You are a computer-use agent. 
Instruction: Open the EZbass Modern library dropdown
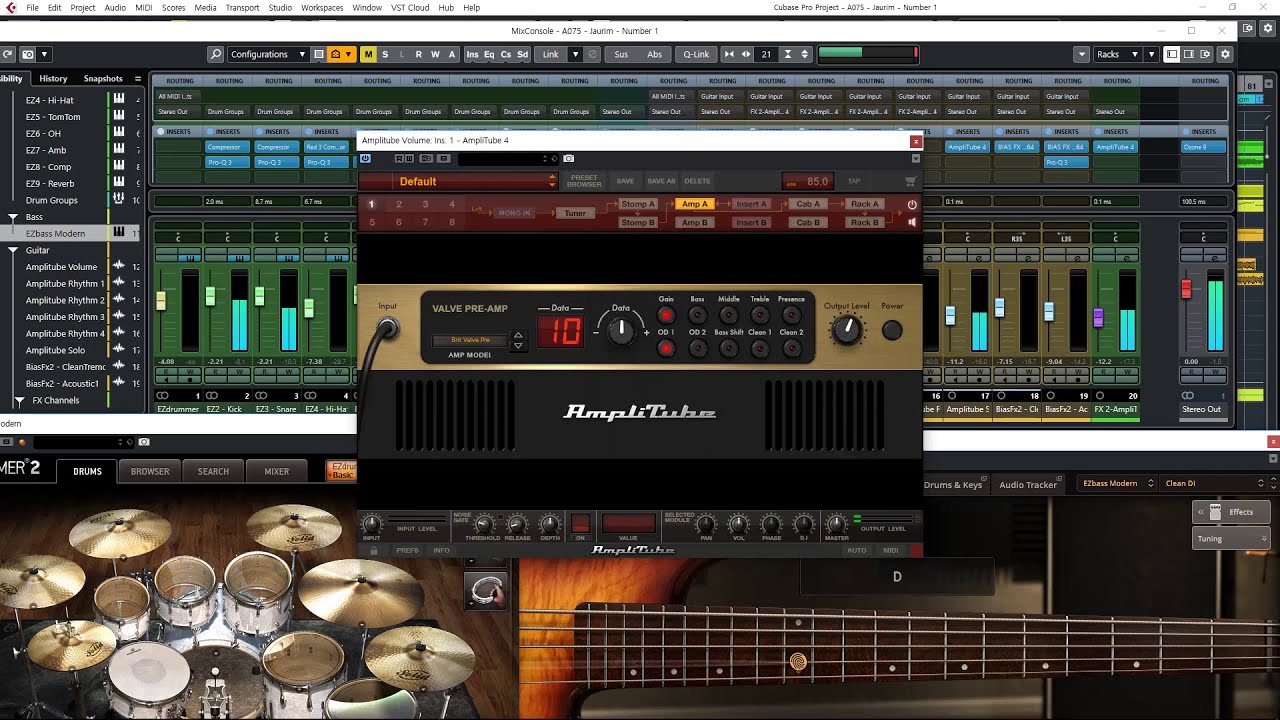1116,483
